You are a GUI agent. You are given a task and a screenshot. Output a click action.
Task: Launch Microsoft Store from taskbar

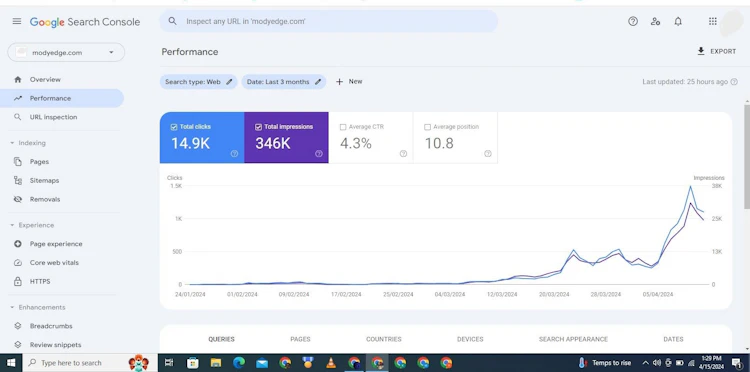click(193, 363)
